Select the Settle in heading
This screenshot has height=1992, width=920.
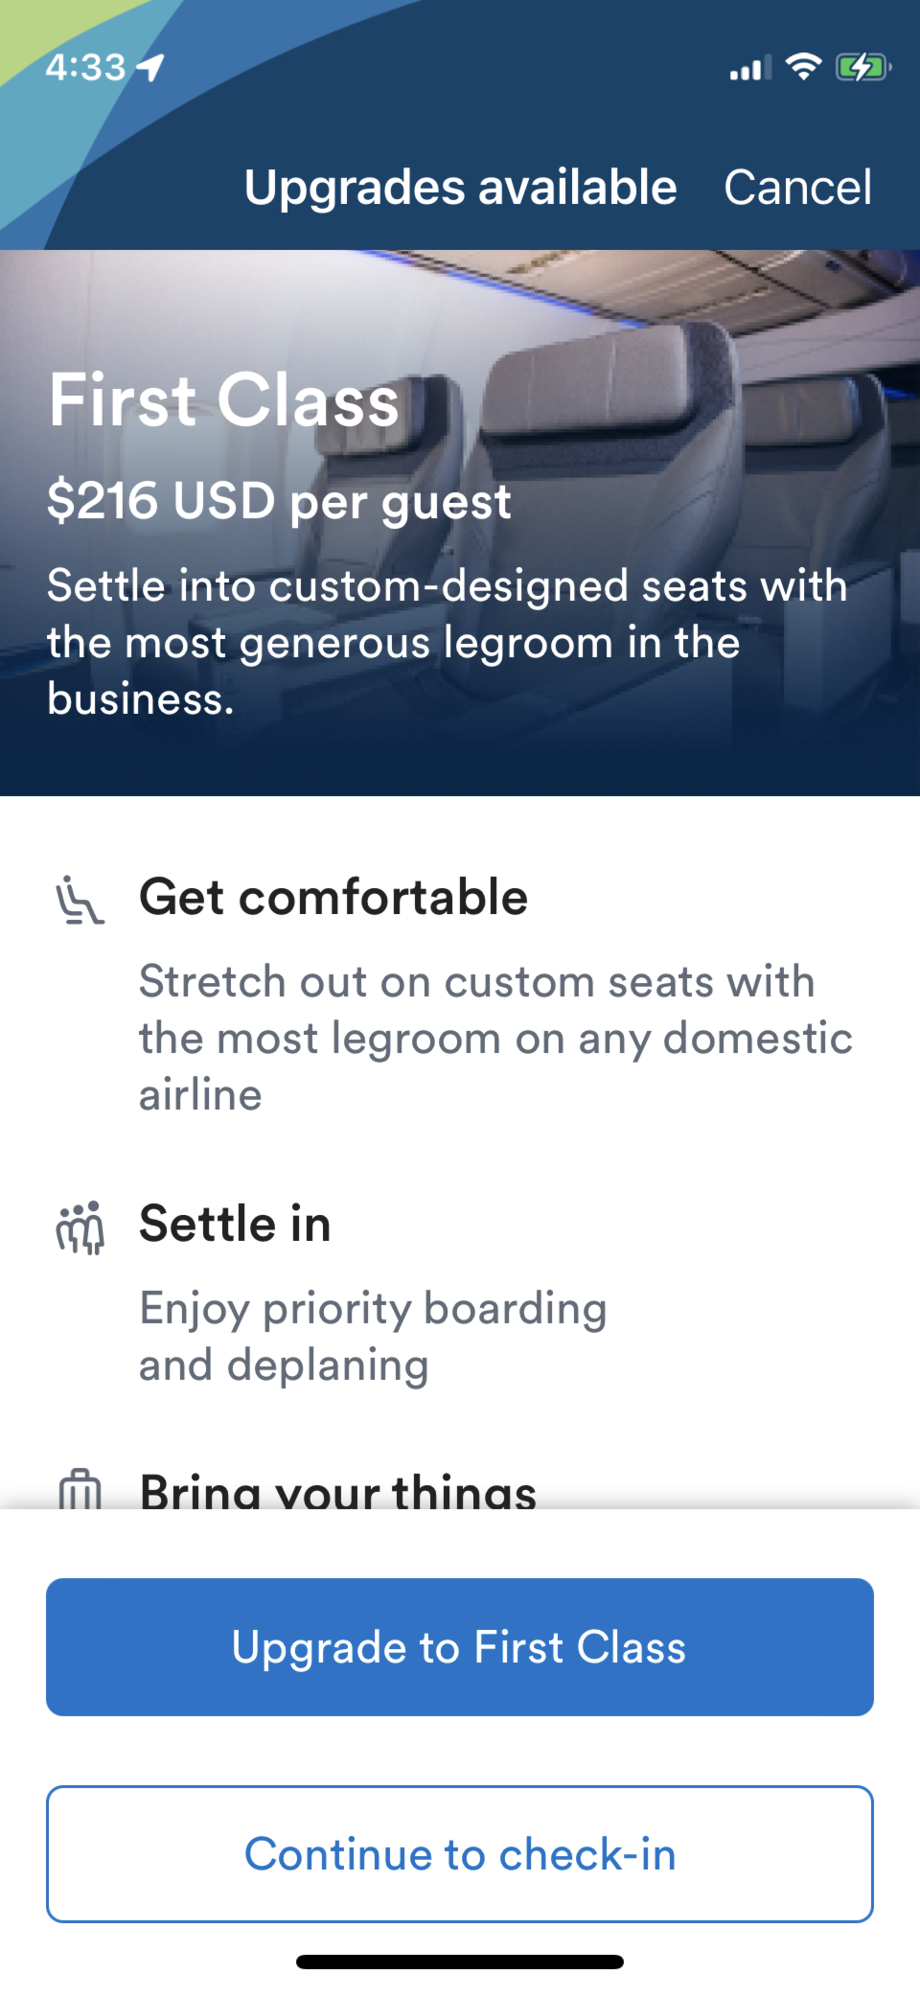[x=235, y=1224]
